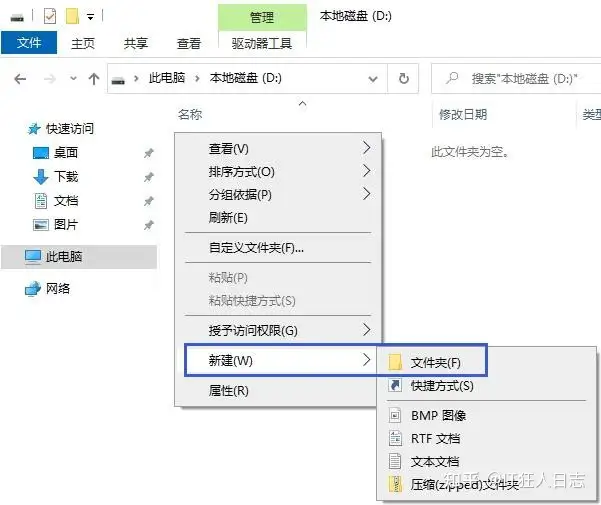Screen dimensions: 601x505
Task: Go forward with the right arrow
Action: pyautogui.click(x=50, y=79)
